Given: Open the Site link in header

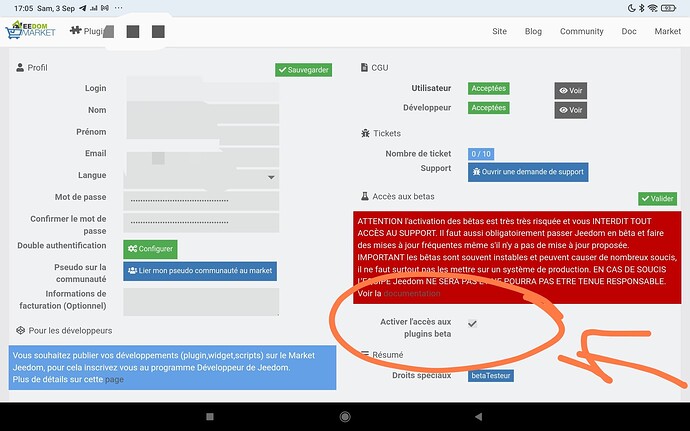Looking at the screenshot, I should click(499, 31).
